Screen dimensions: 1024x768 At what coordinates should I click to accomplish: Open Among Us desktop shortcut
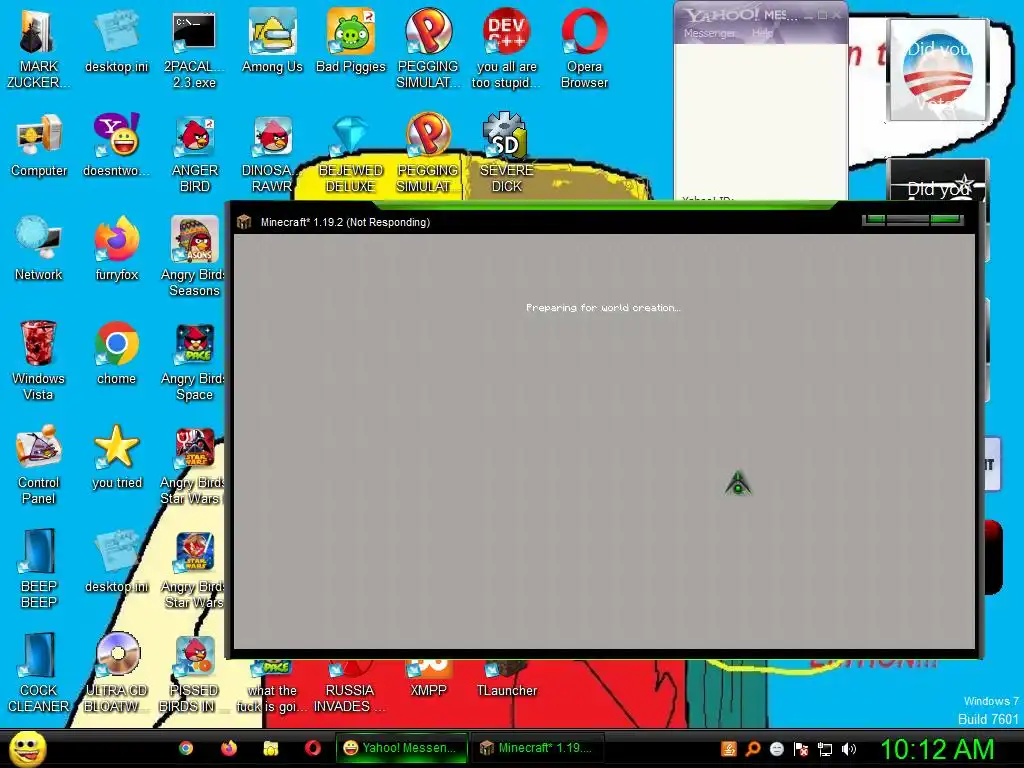point(272,41)
